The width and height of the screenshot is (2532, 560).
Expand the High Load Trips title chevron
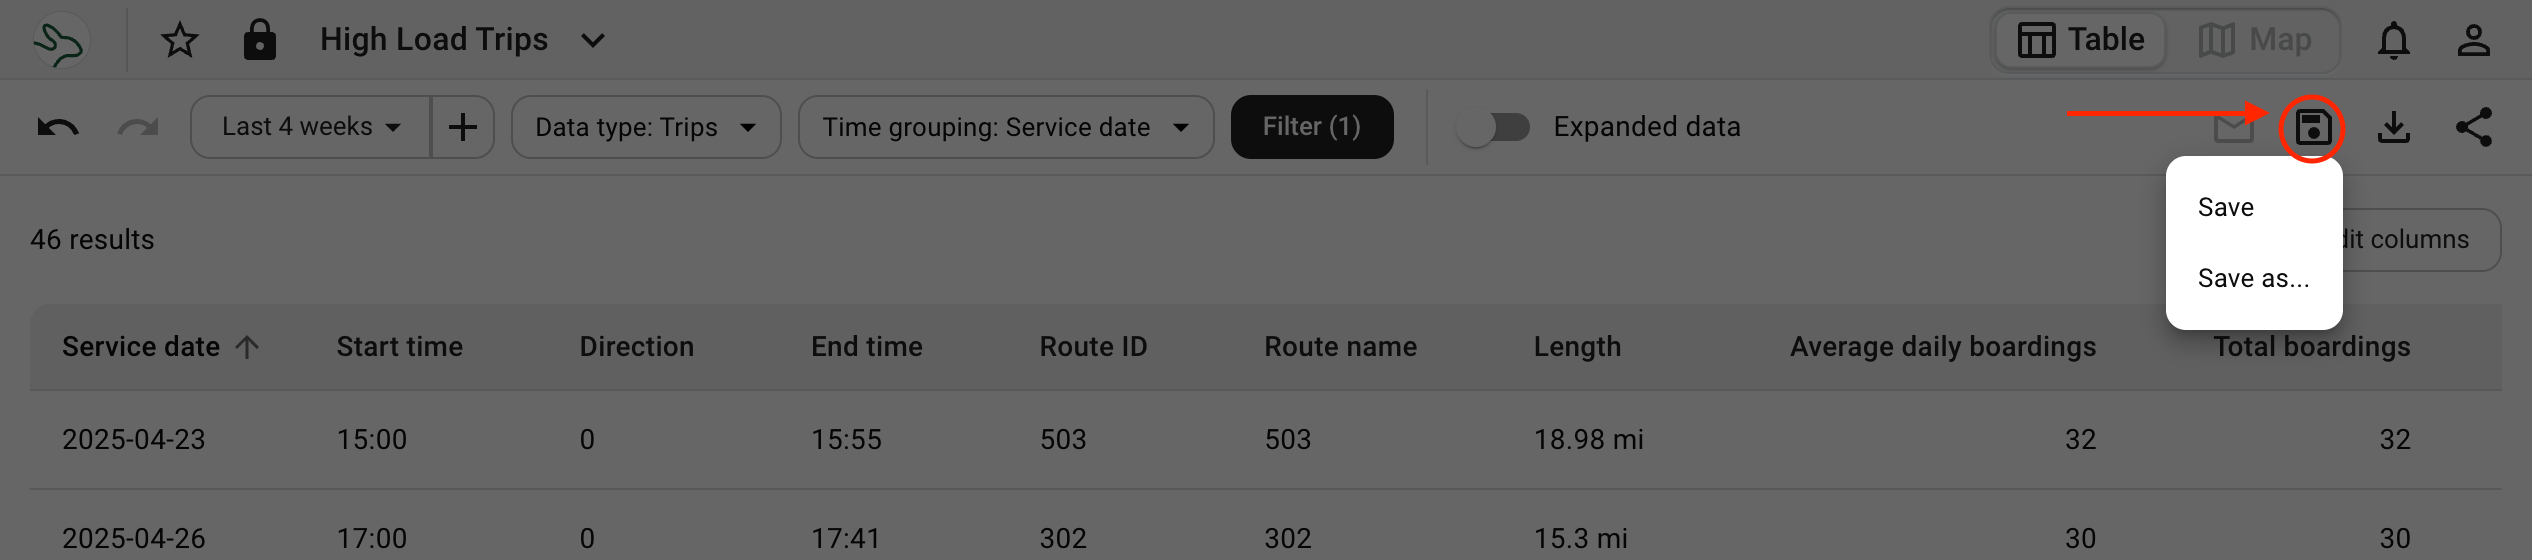(593, 40)
